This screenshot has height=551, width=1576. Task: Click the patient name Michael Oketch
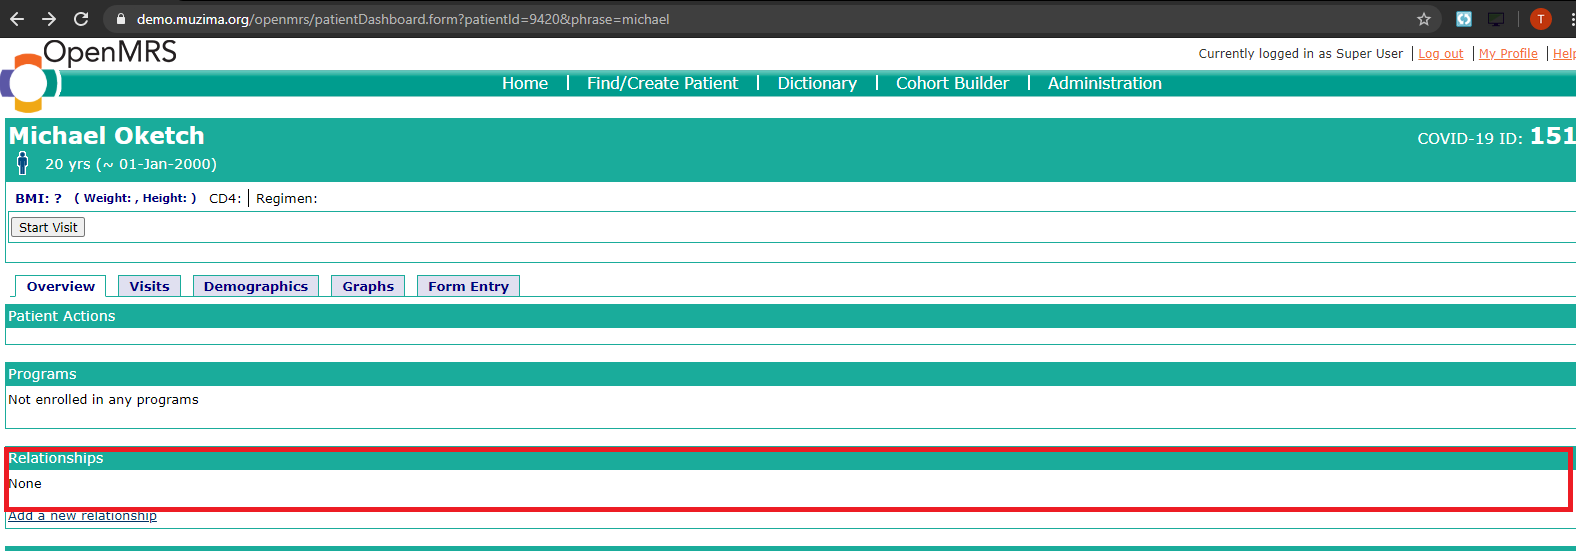coord(107,136)
